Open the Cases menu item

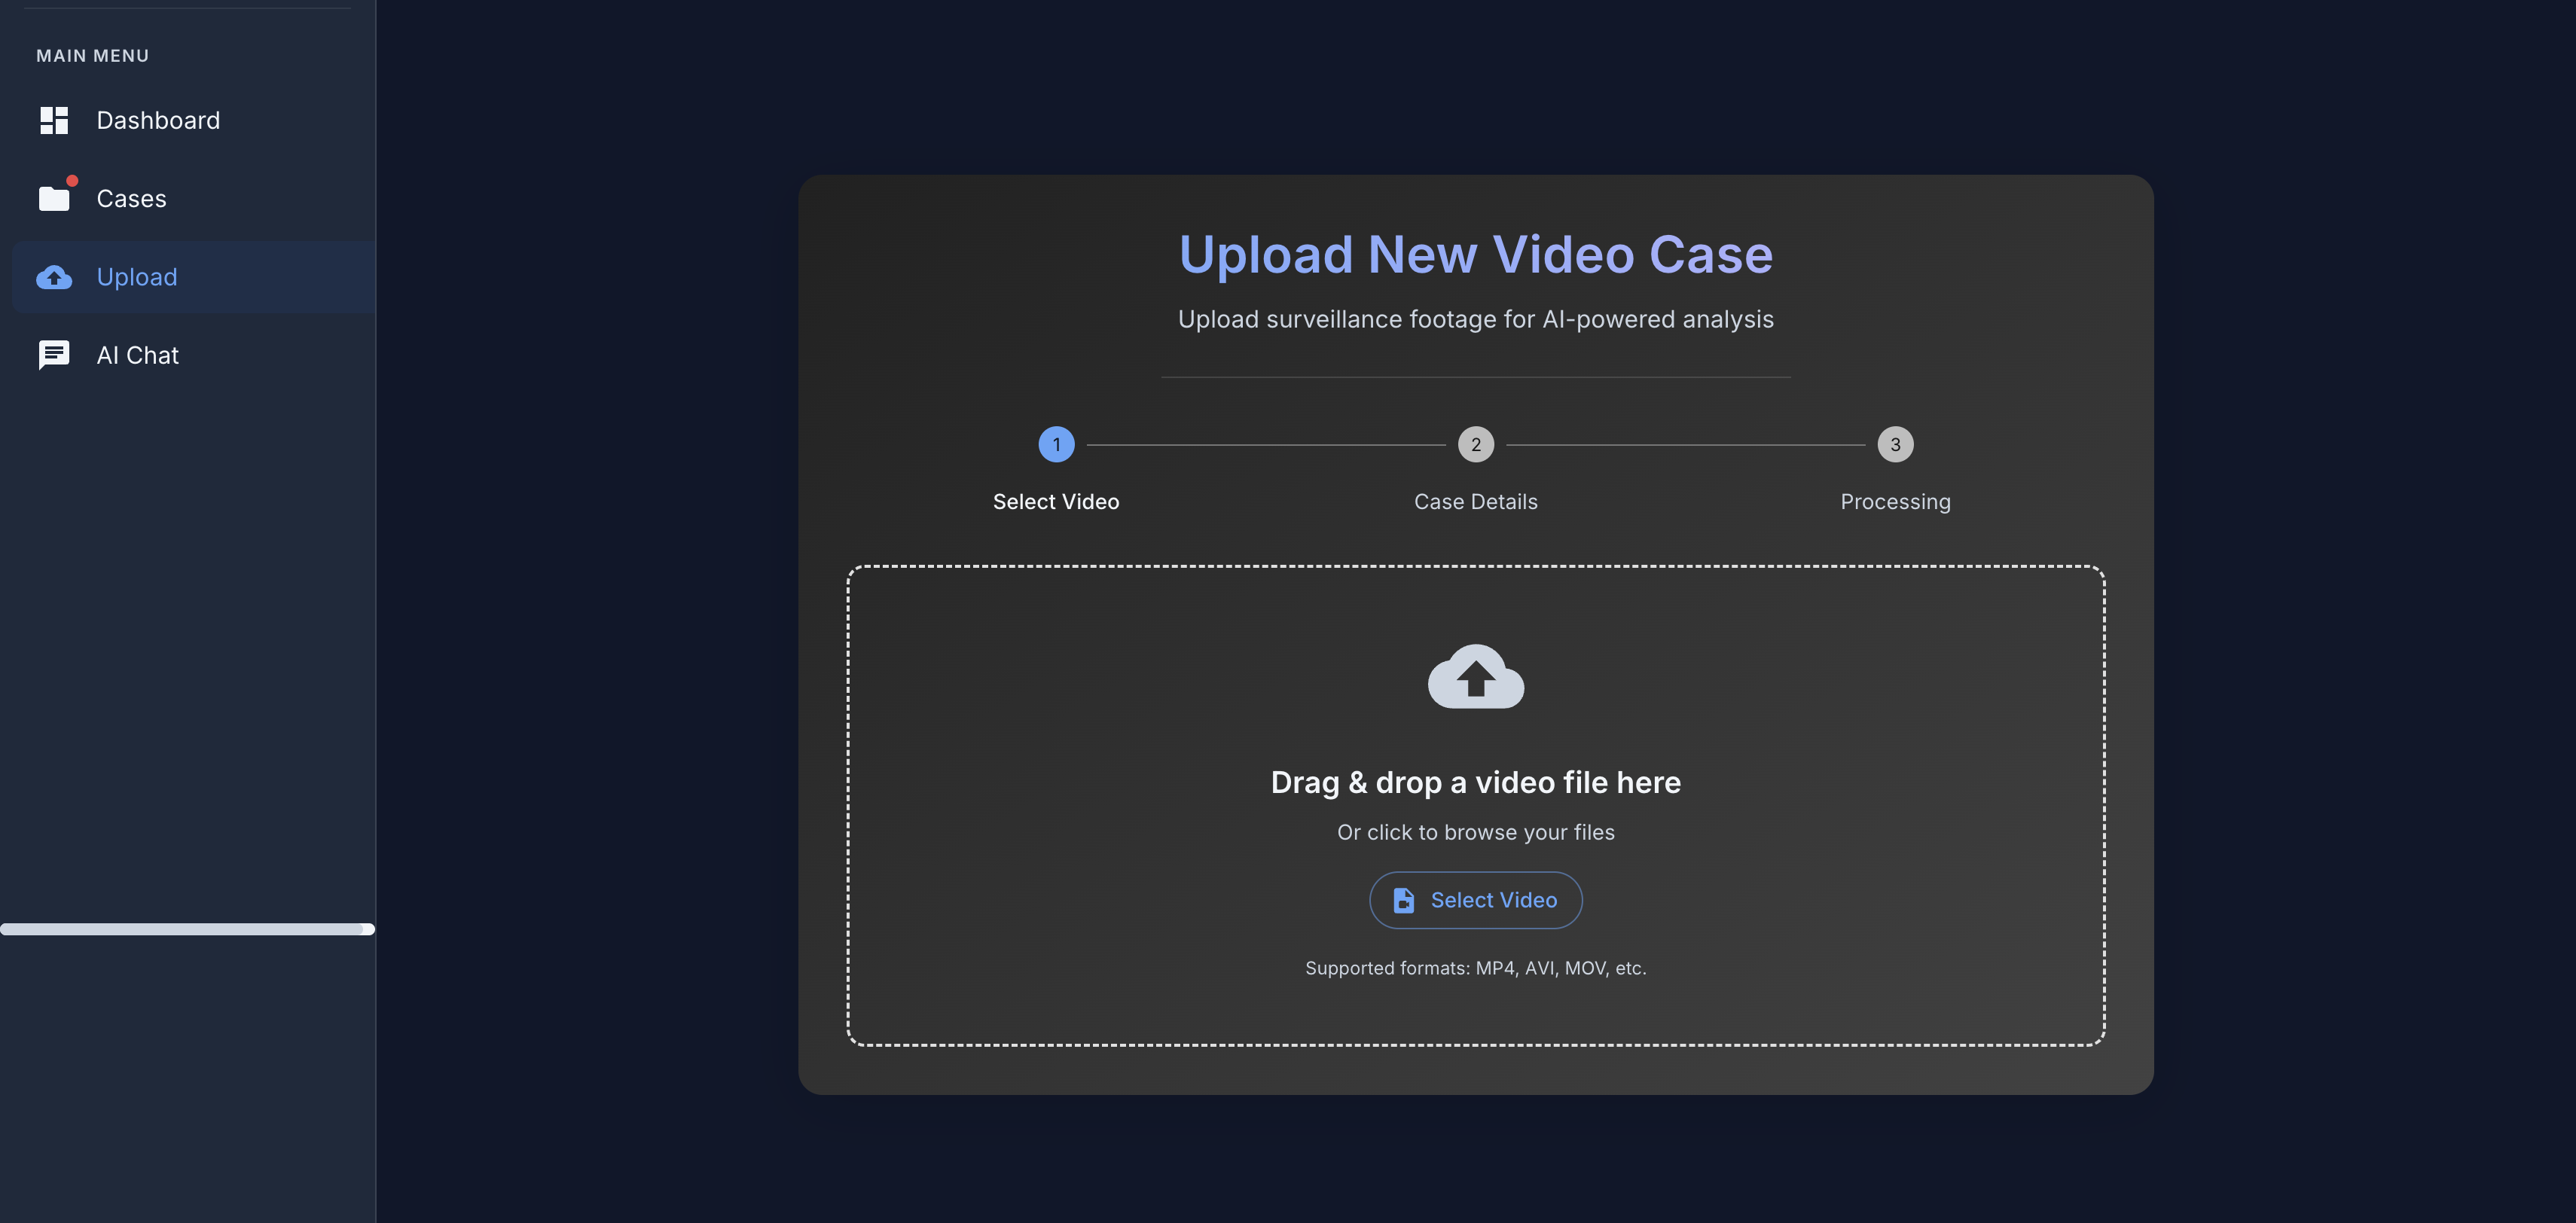(131, 199)
